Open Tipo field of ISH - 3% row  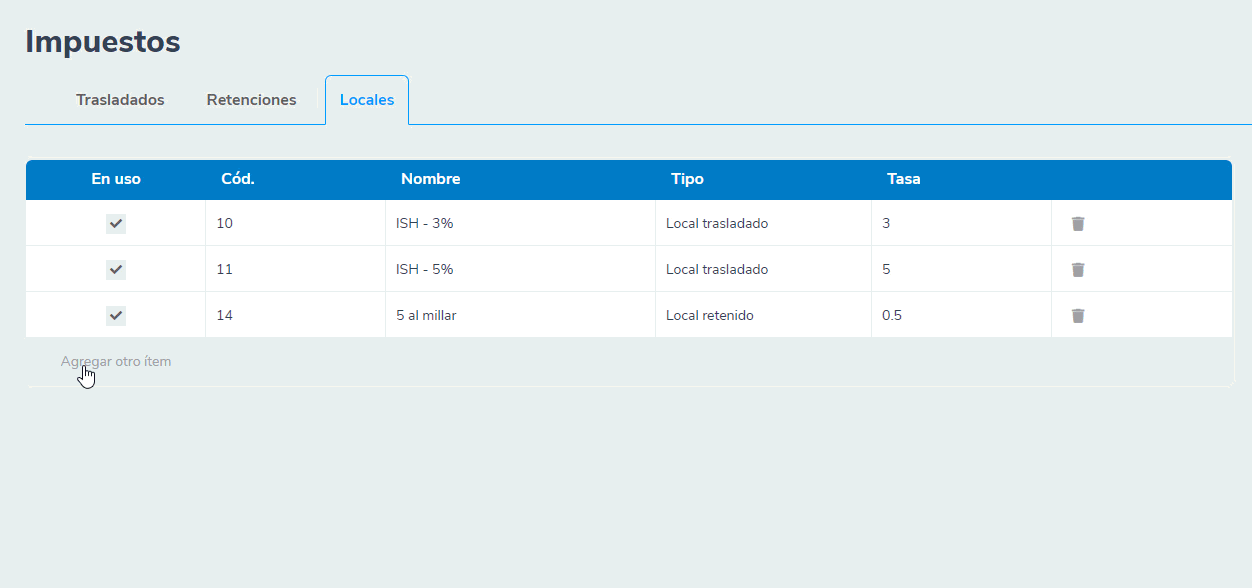[x=762, y=224]
